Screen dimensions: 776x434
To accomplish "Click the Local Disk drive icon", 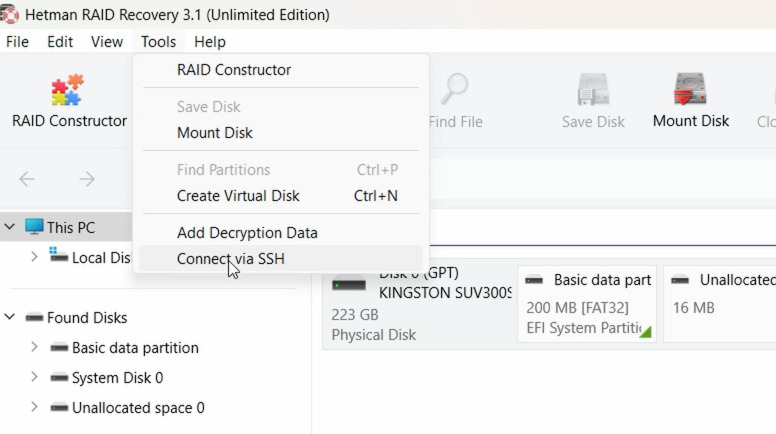I will pyautogui.click(x=58, y=255).
